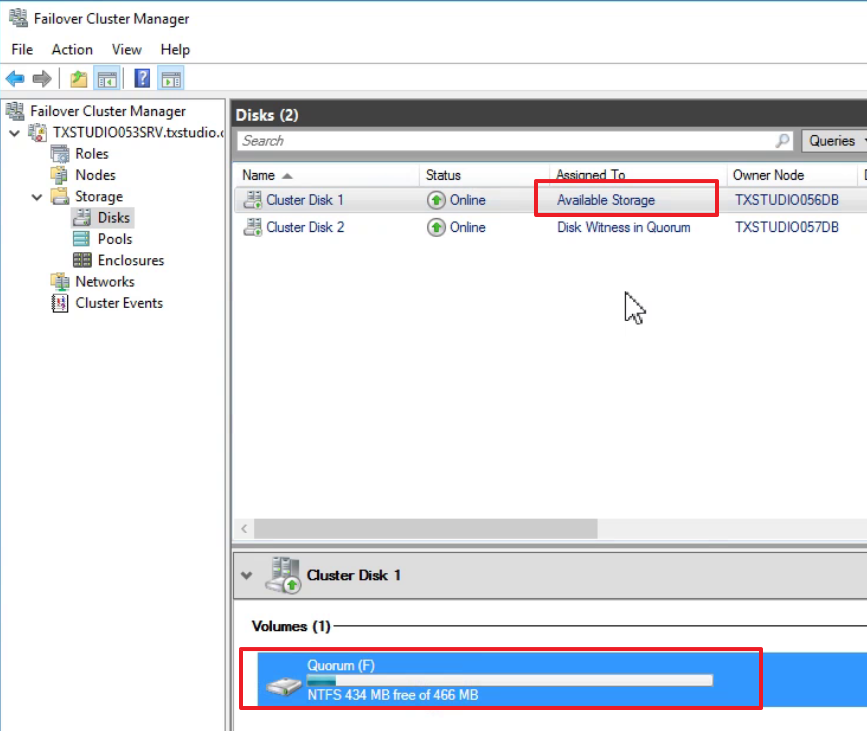Open the Help menu
867x731 pixels.
pyautogui.click(x=175, y=50)
